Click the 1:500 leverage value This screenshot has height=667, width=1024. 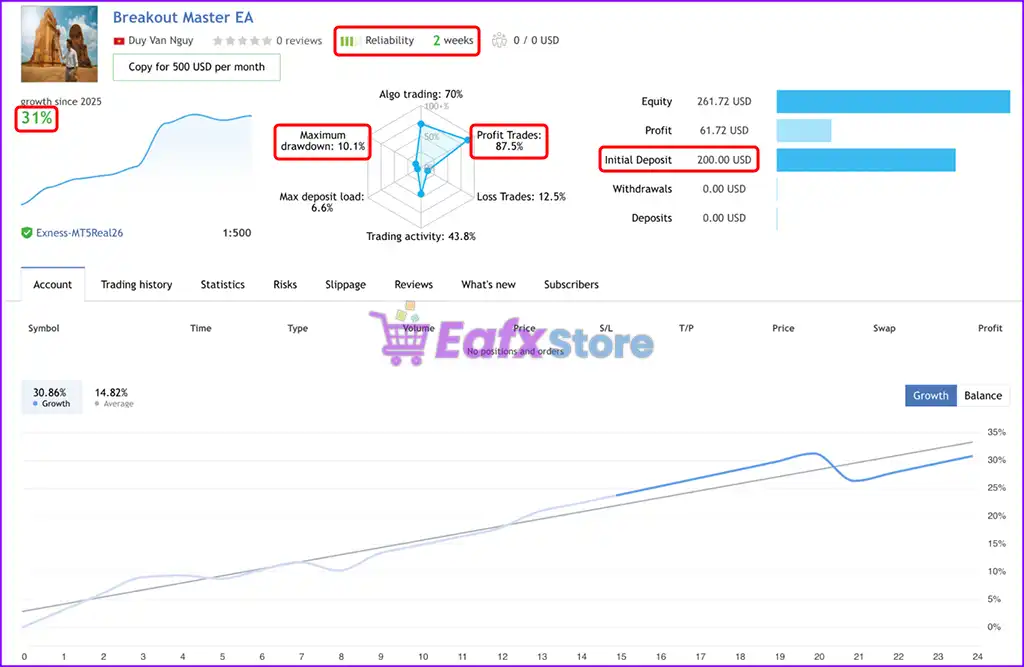236,233
